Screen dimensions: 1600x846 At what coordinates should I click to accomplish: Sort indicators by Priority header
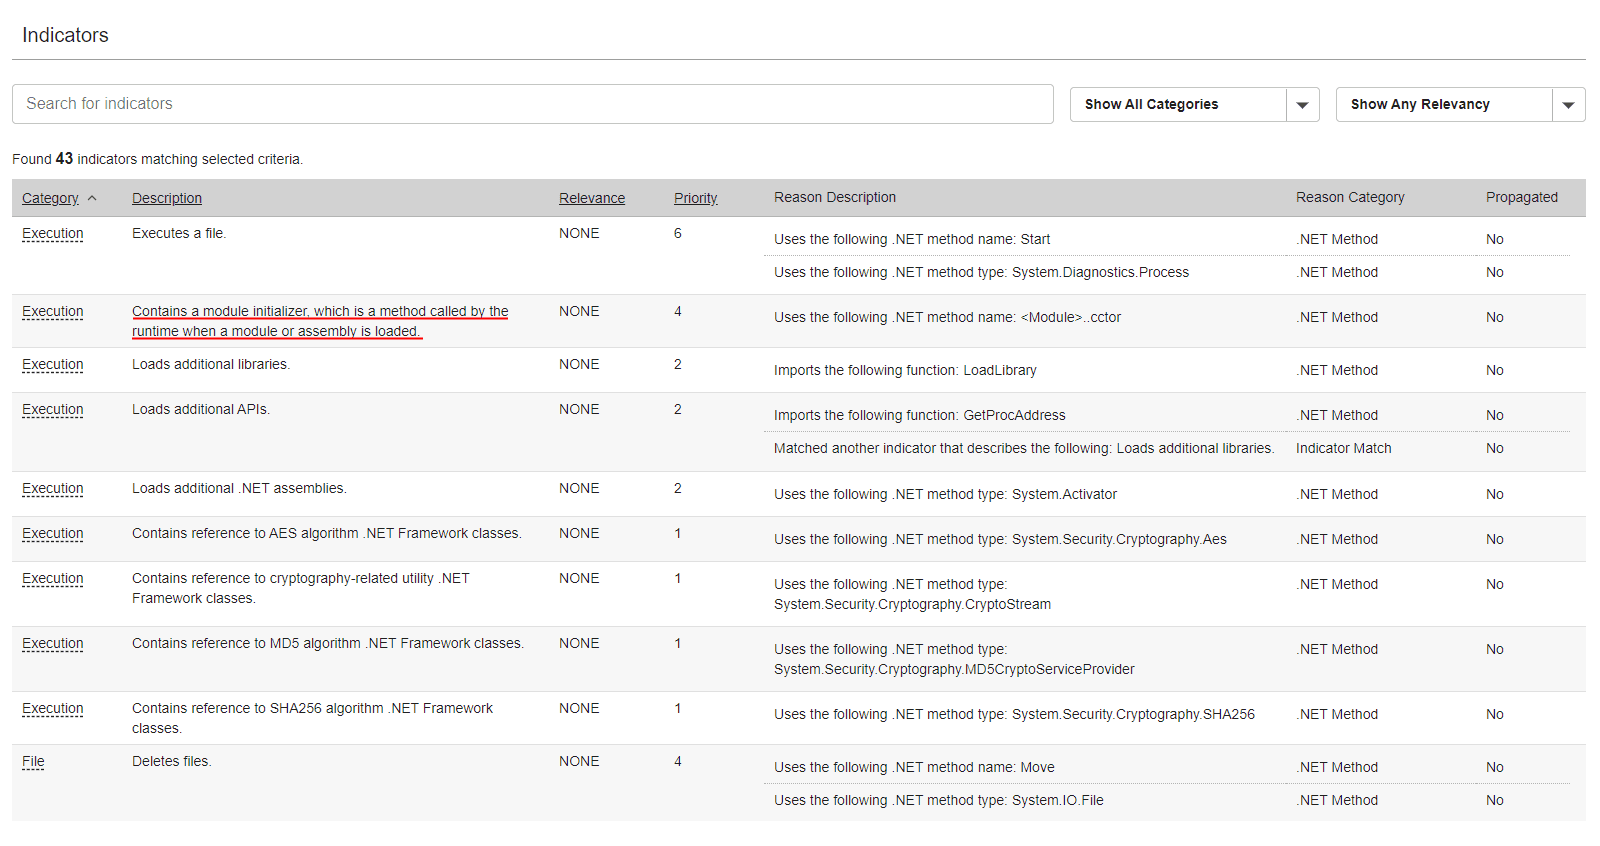[695, 198]
